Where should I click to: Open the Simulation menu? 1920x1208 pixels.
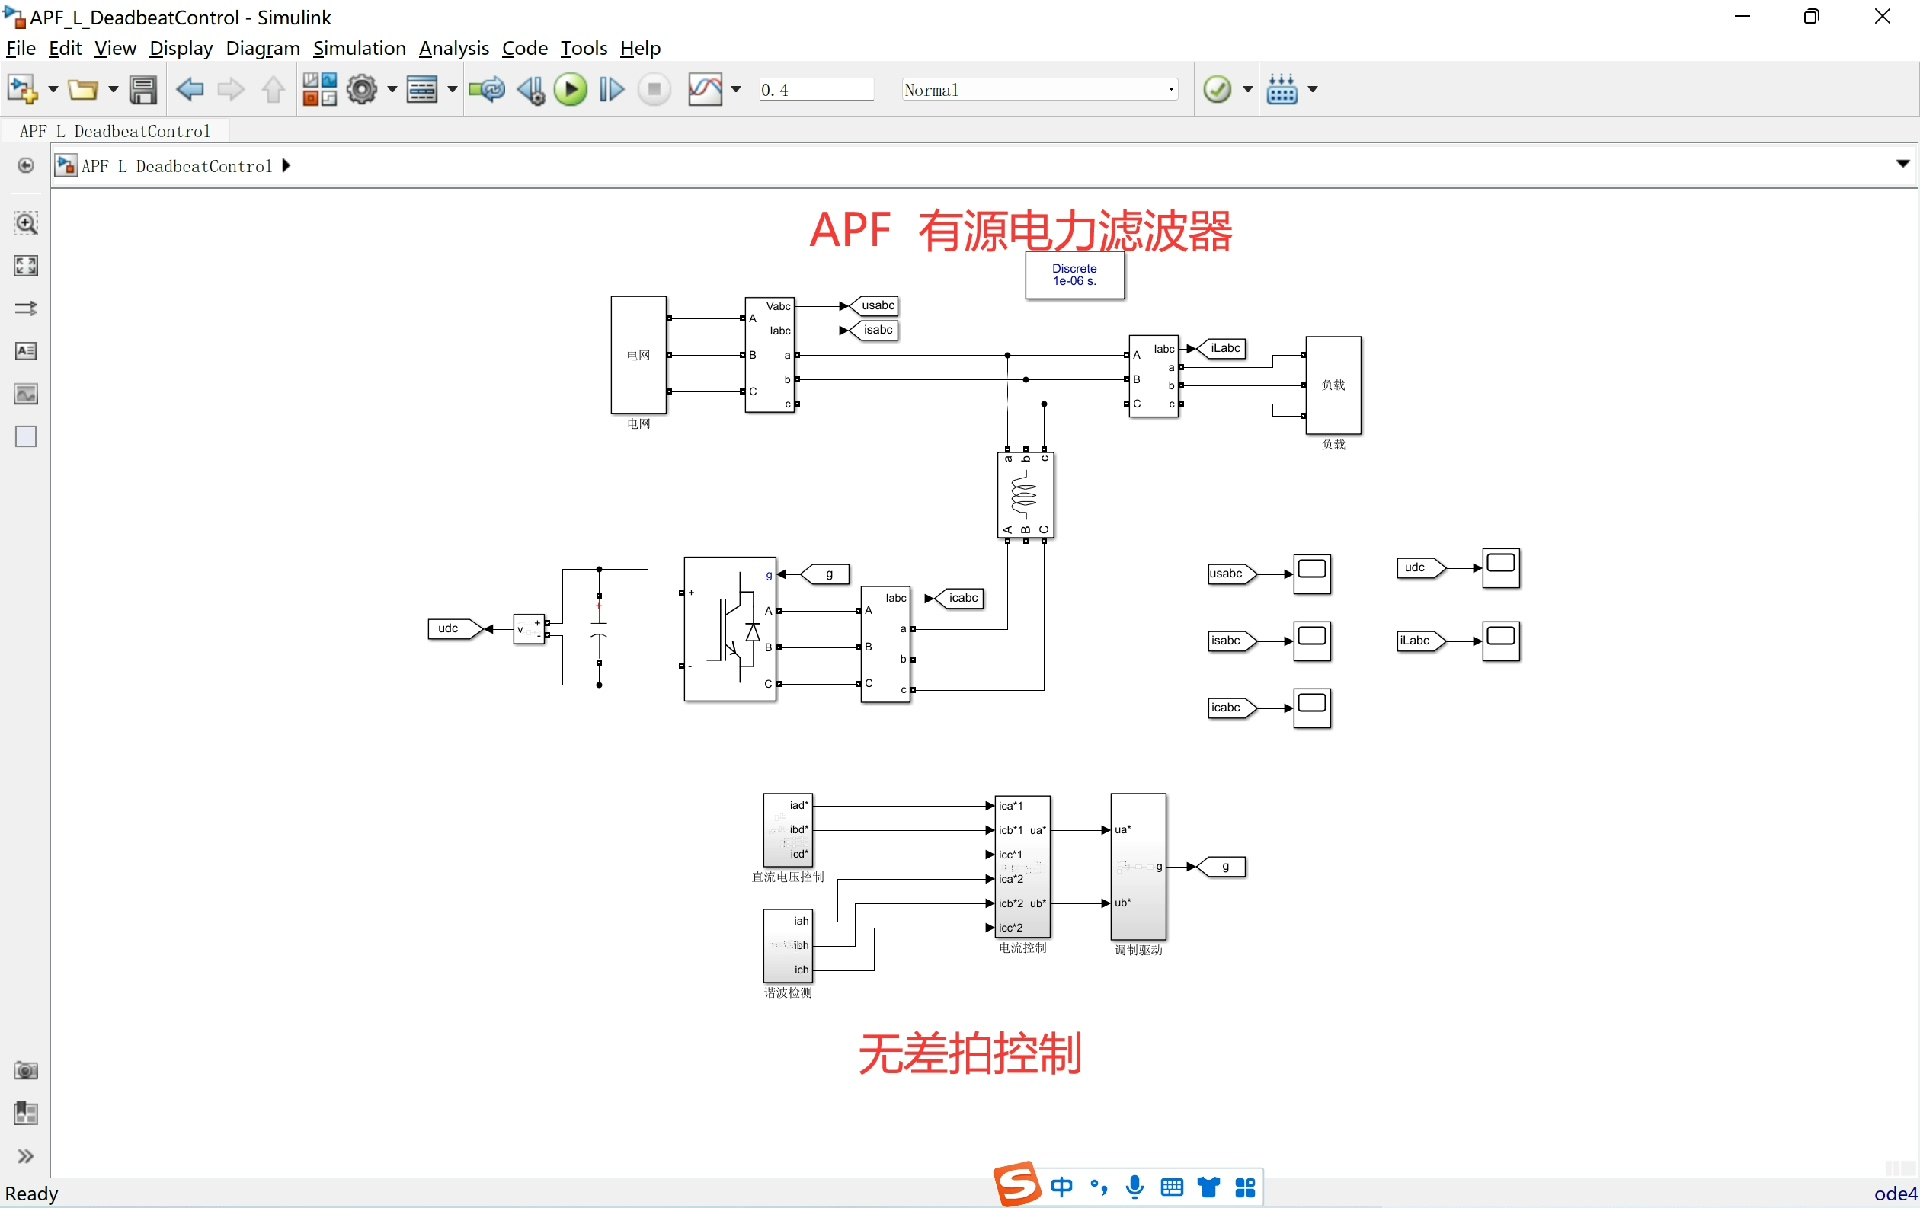click(359, 48)
